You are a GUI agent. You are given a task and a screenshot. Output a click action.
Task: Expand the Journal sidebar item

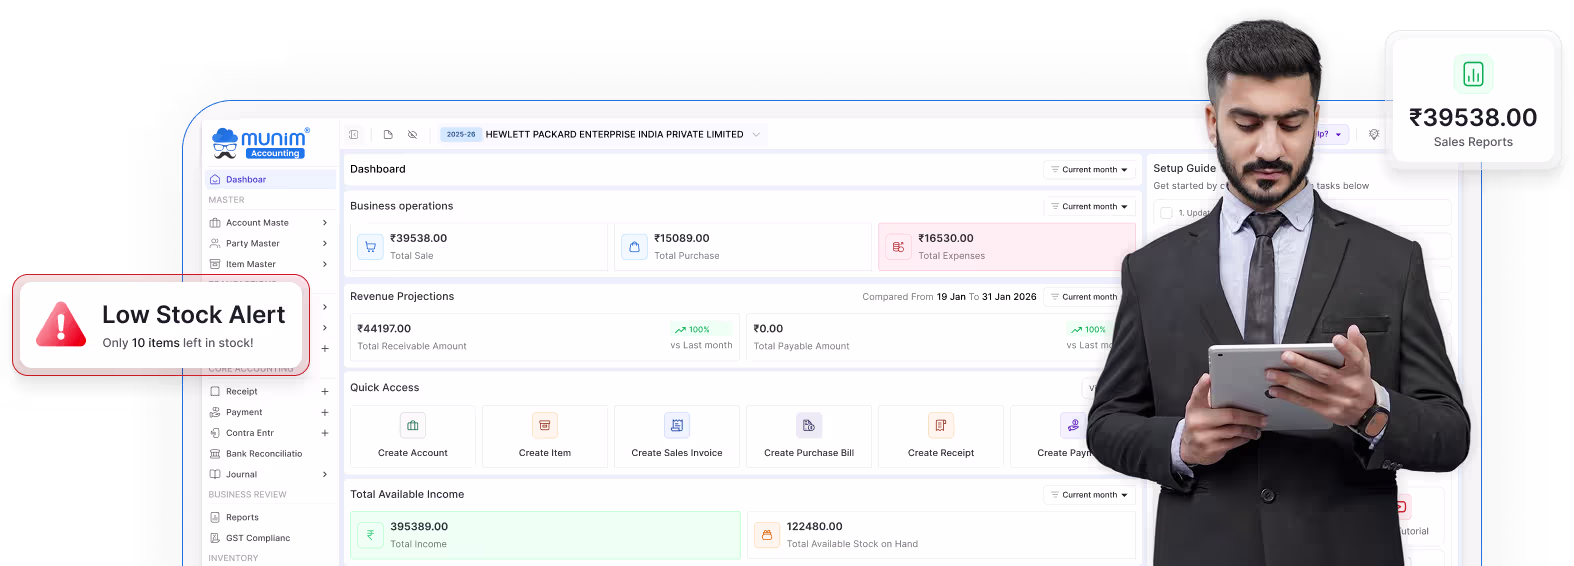[325, 475]
